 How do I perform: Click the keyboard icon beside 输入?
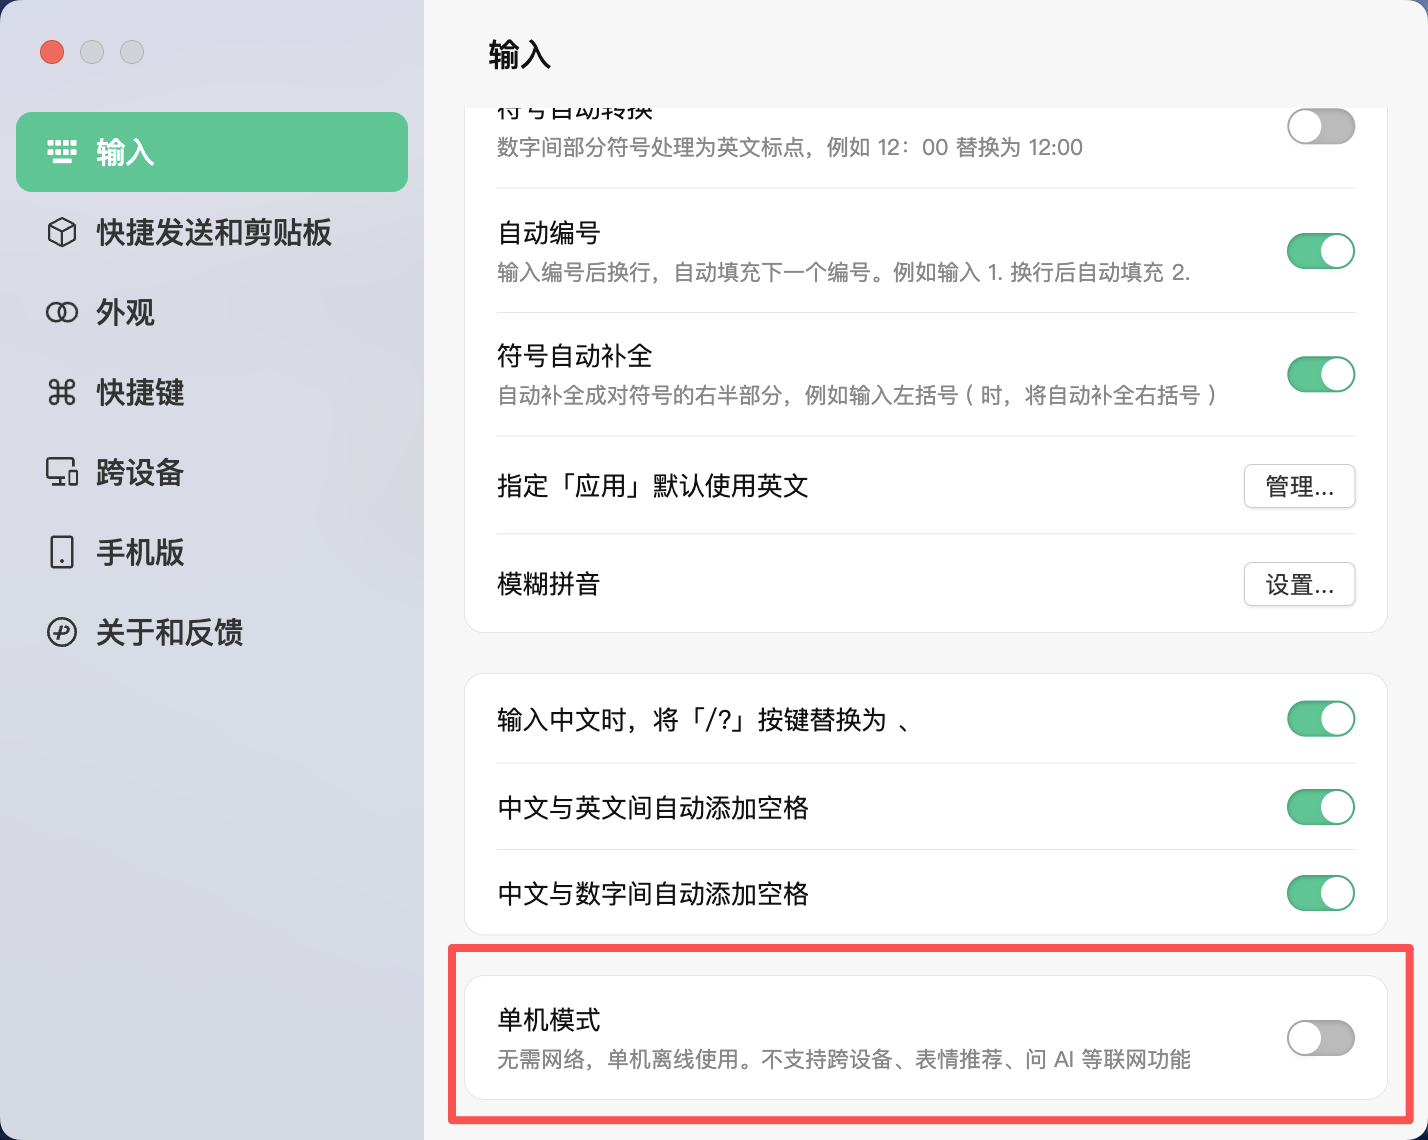62,152
